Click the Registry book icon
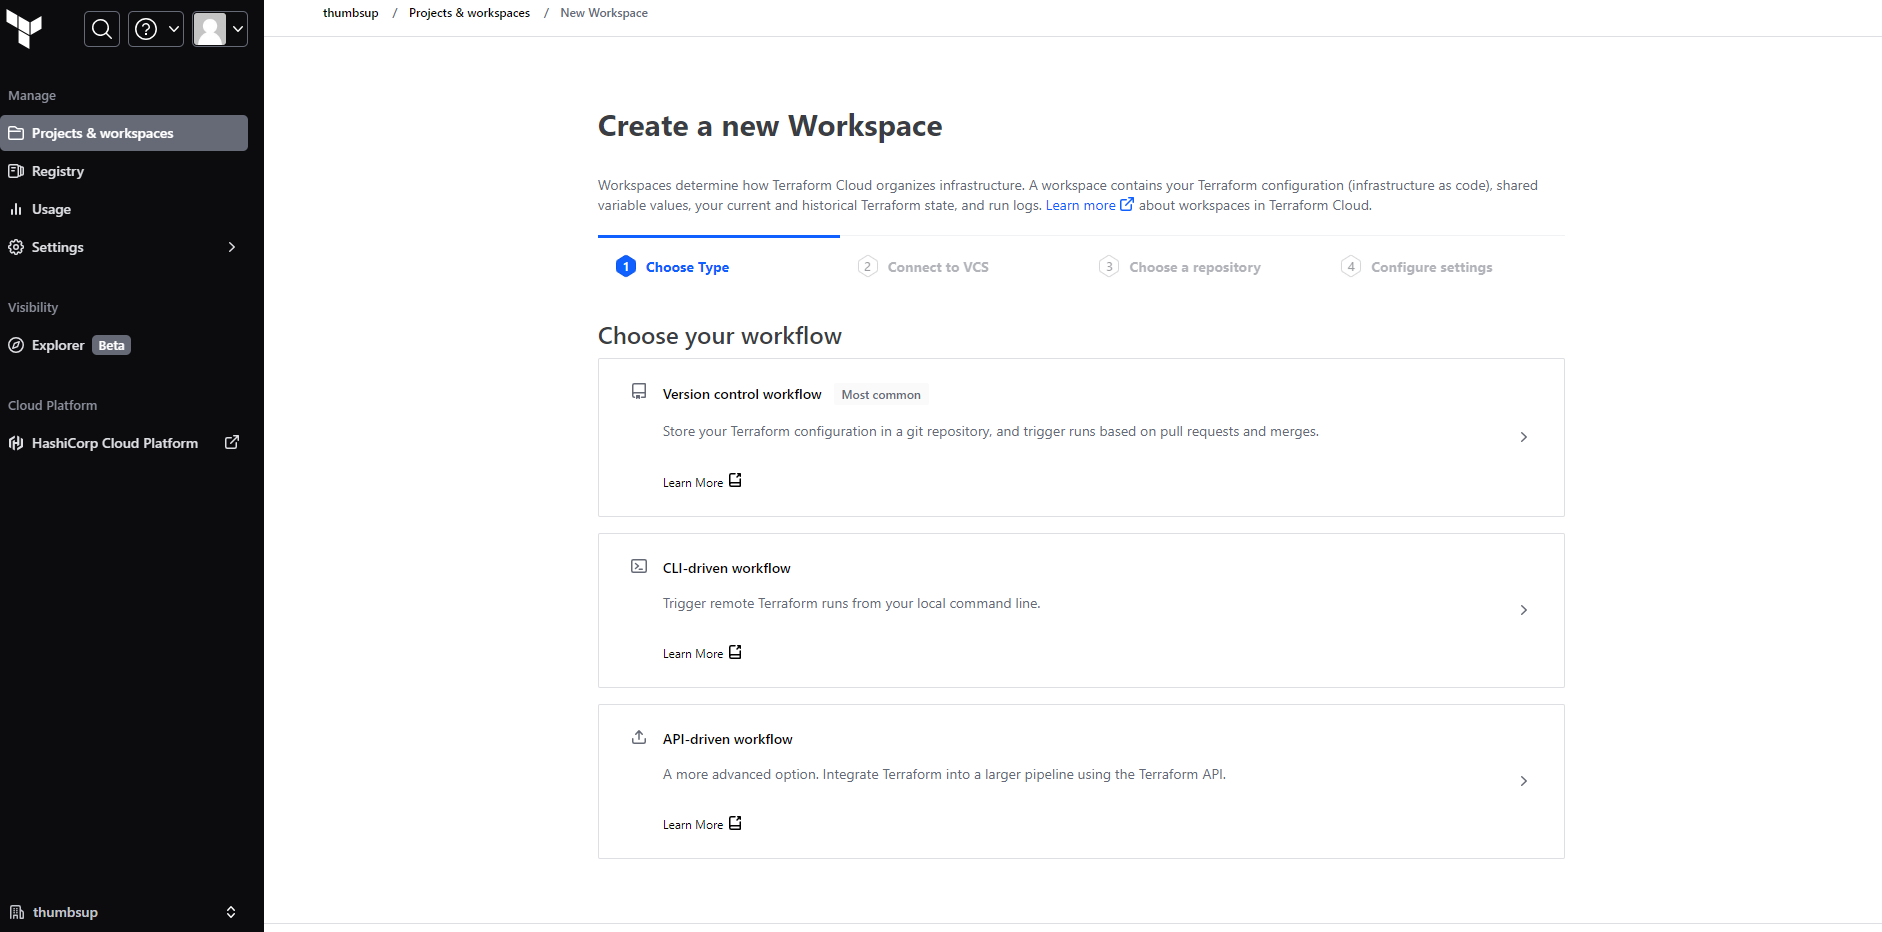Viewport: 1882px width, 932px height. click(x=16, y=171)
